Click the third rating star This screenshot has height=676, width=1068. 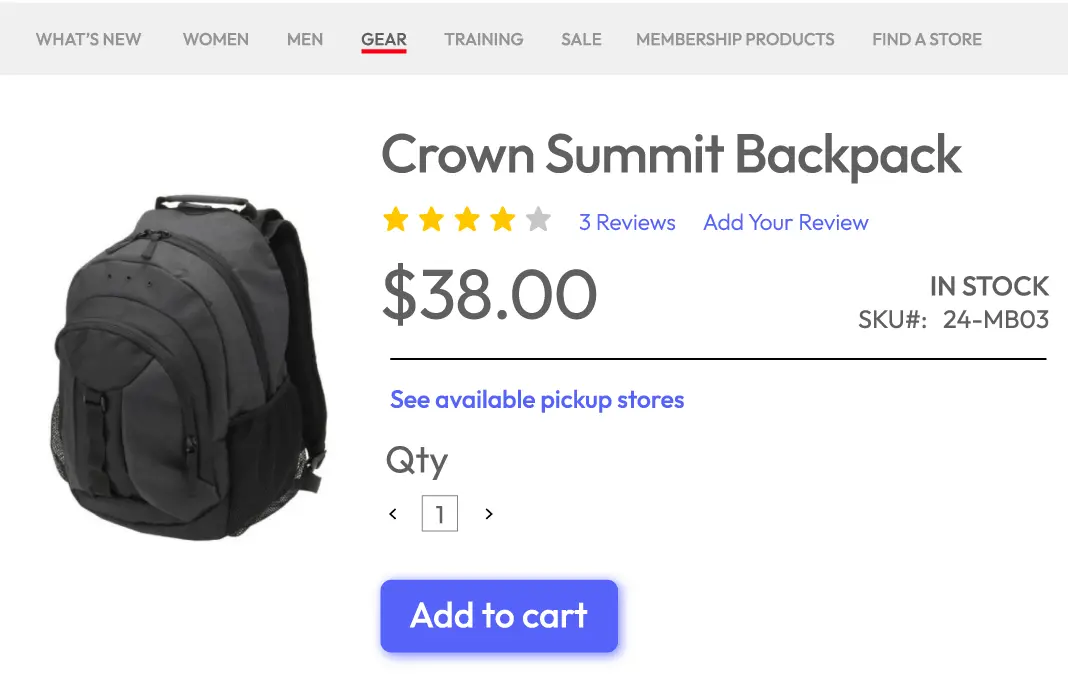click(467, 219)
